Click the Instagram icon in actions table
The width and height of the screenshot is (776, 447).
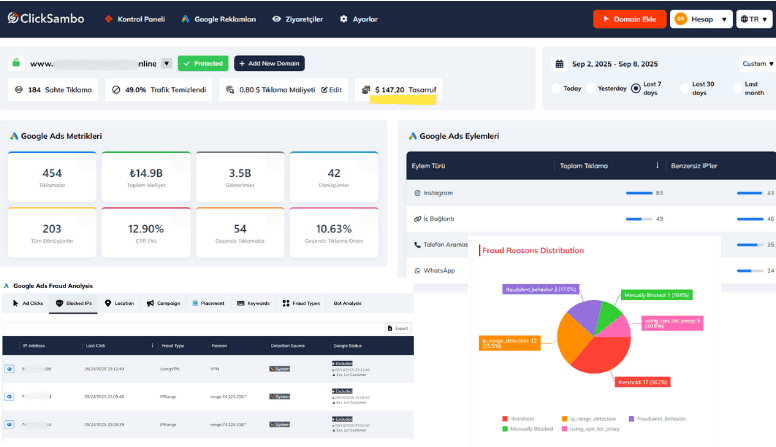[x=417, y=193]
